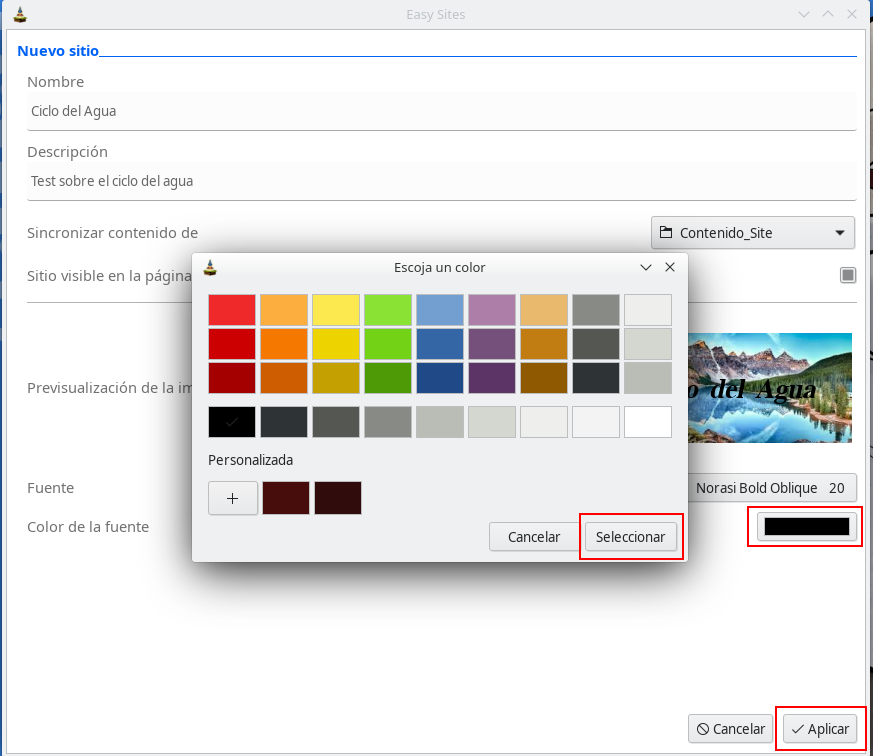Close the Escoja un color dialog
The height and width of the screenshot is (756, 873).
[670, 267]
